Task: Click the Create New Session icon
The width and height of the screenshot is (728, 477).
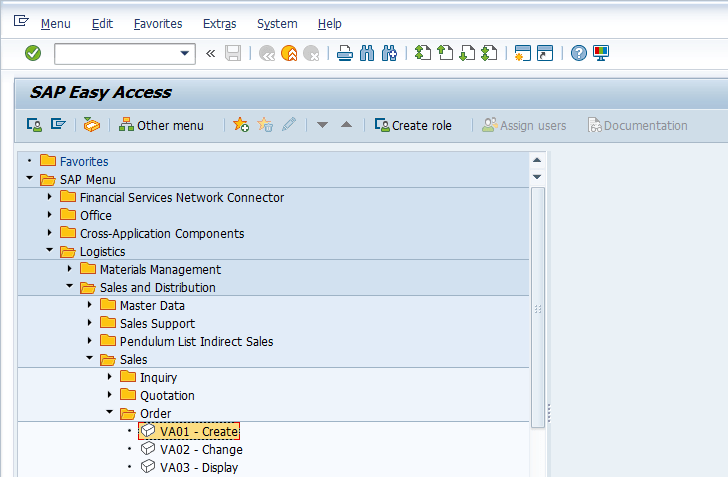Action: click(522, 54)
